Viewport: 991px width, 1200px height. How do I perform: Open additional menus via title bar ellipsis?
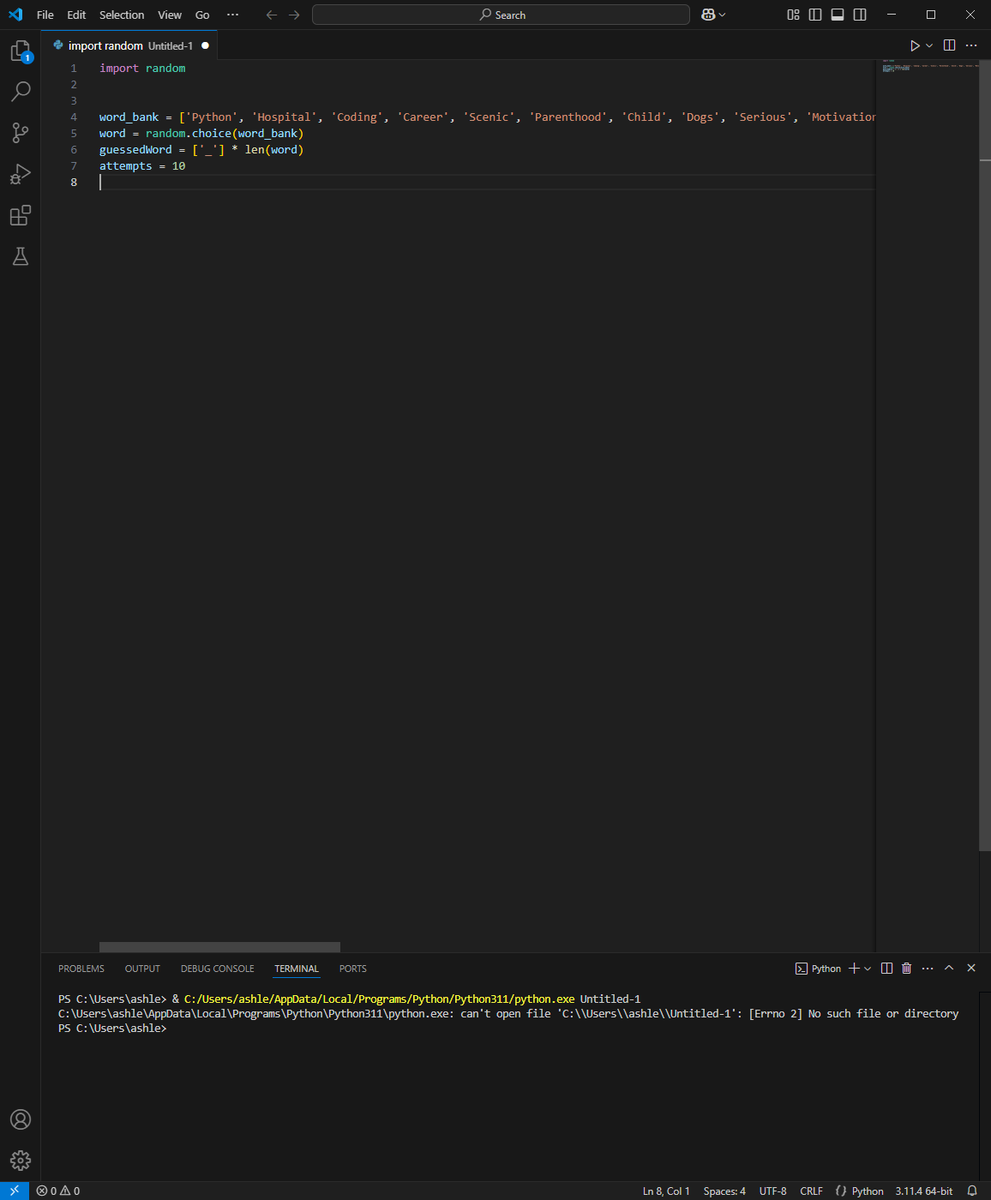tap(233, 15)
